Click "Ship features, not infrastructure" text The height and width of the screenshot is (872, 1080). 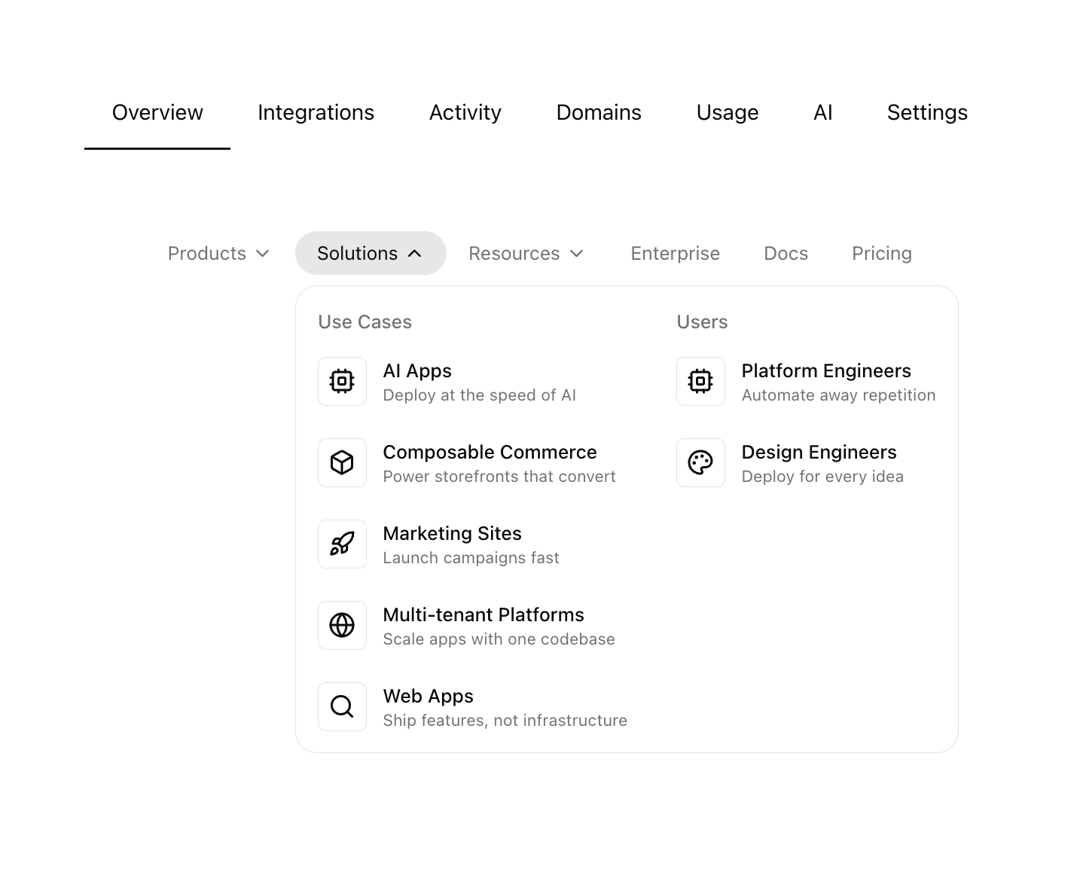coord(505,720)
